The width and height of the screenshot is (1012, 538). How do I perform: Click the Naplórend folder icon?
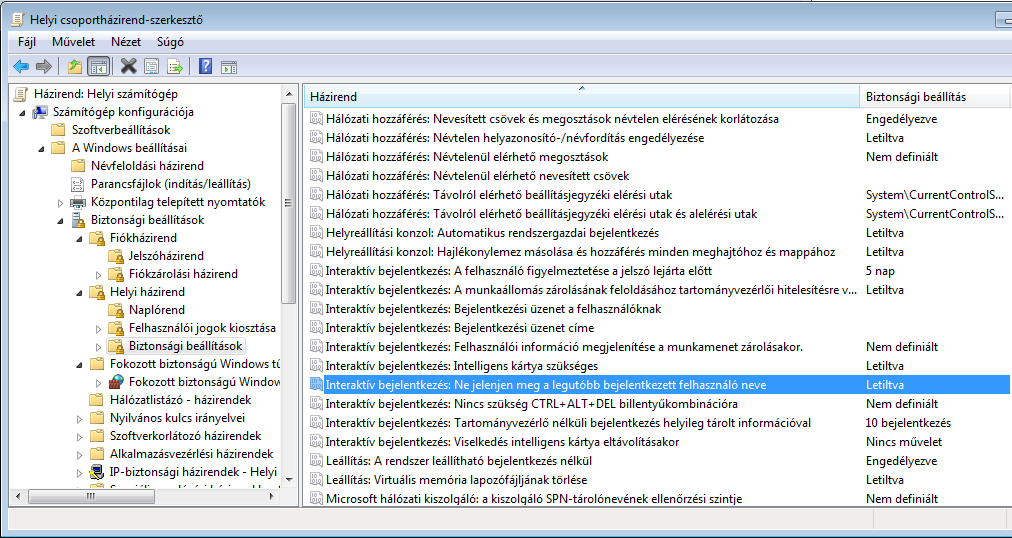coord(116,310)
